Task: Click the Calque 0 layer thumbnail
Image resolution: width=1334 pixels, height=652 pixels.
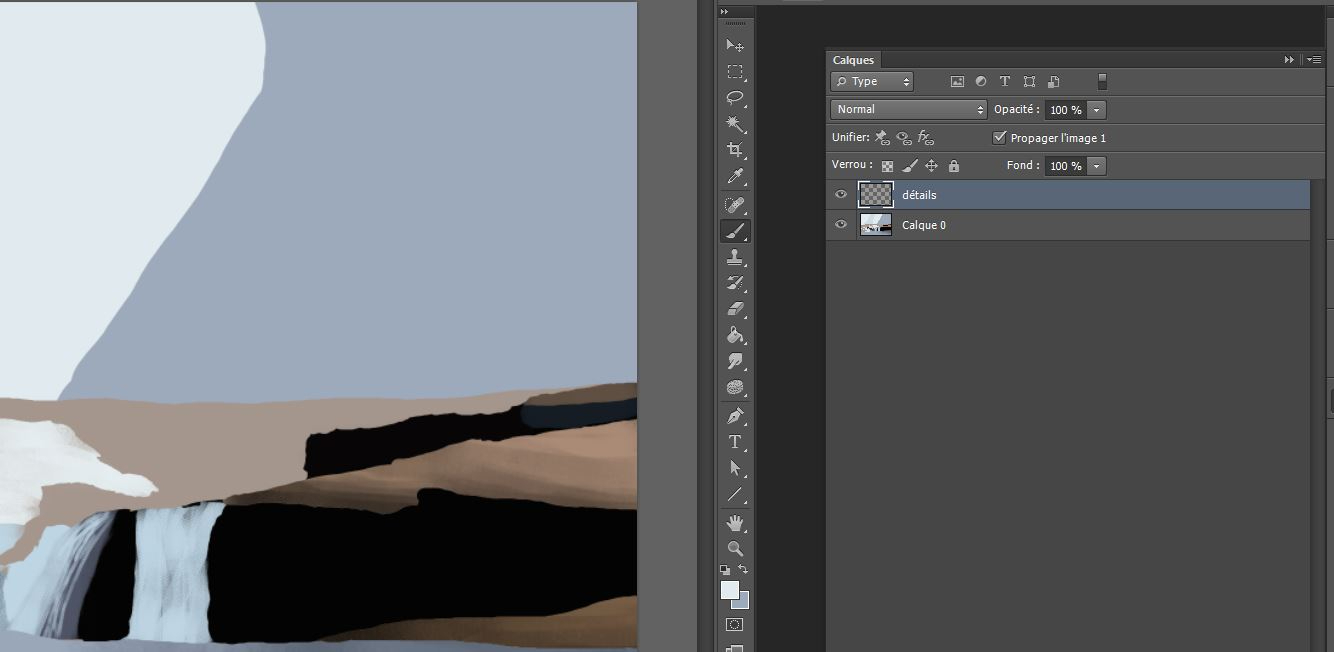Action: [x=876, y=225]
